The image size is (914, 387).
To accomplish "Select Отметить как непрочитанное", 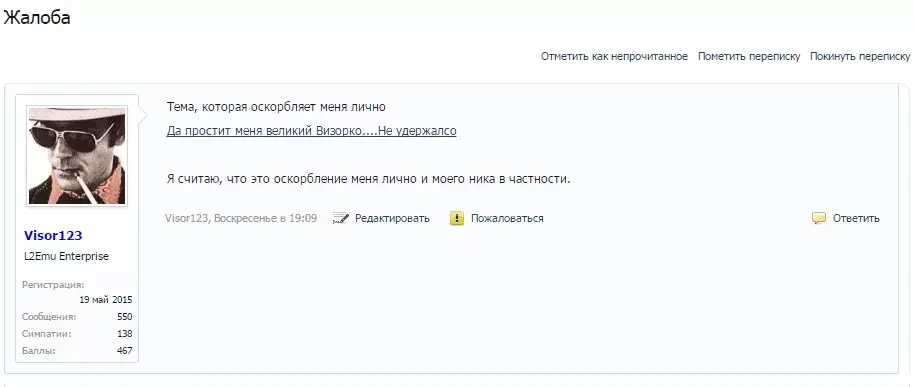I will point(614,57).
